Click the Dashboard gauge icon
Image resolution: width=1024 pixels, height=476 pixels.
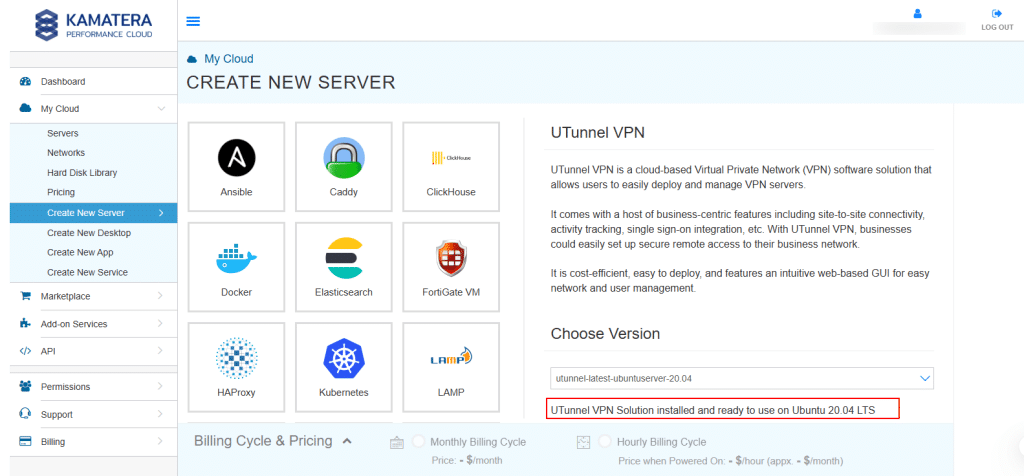tap(25, 82)
